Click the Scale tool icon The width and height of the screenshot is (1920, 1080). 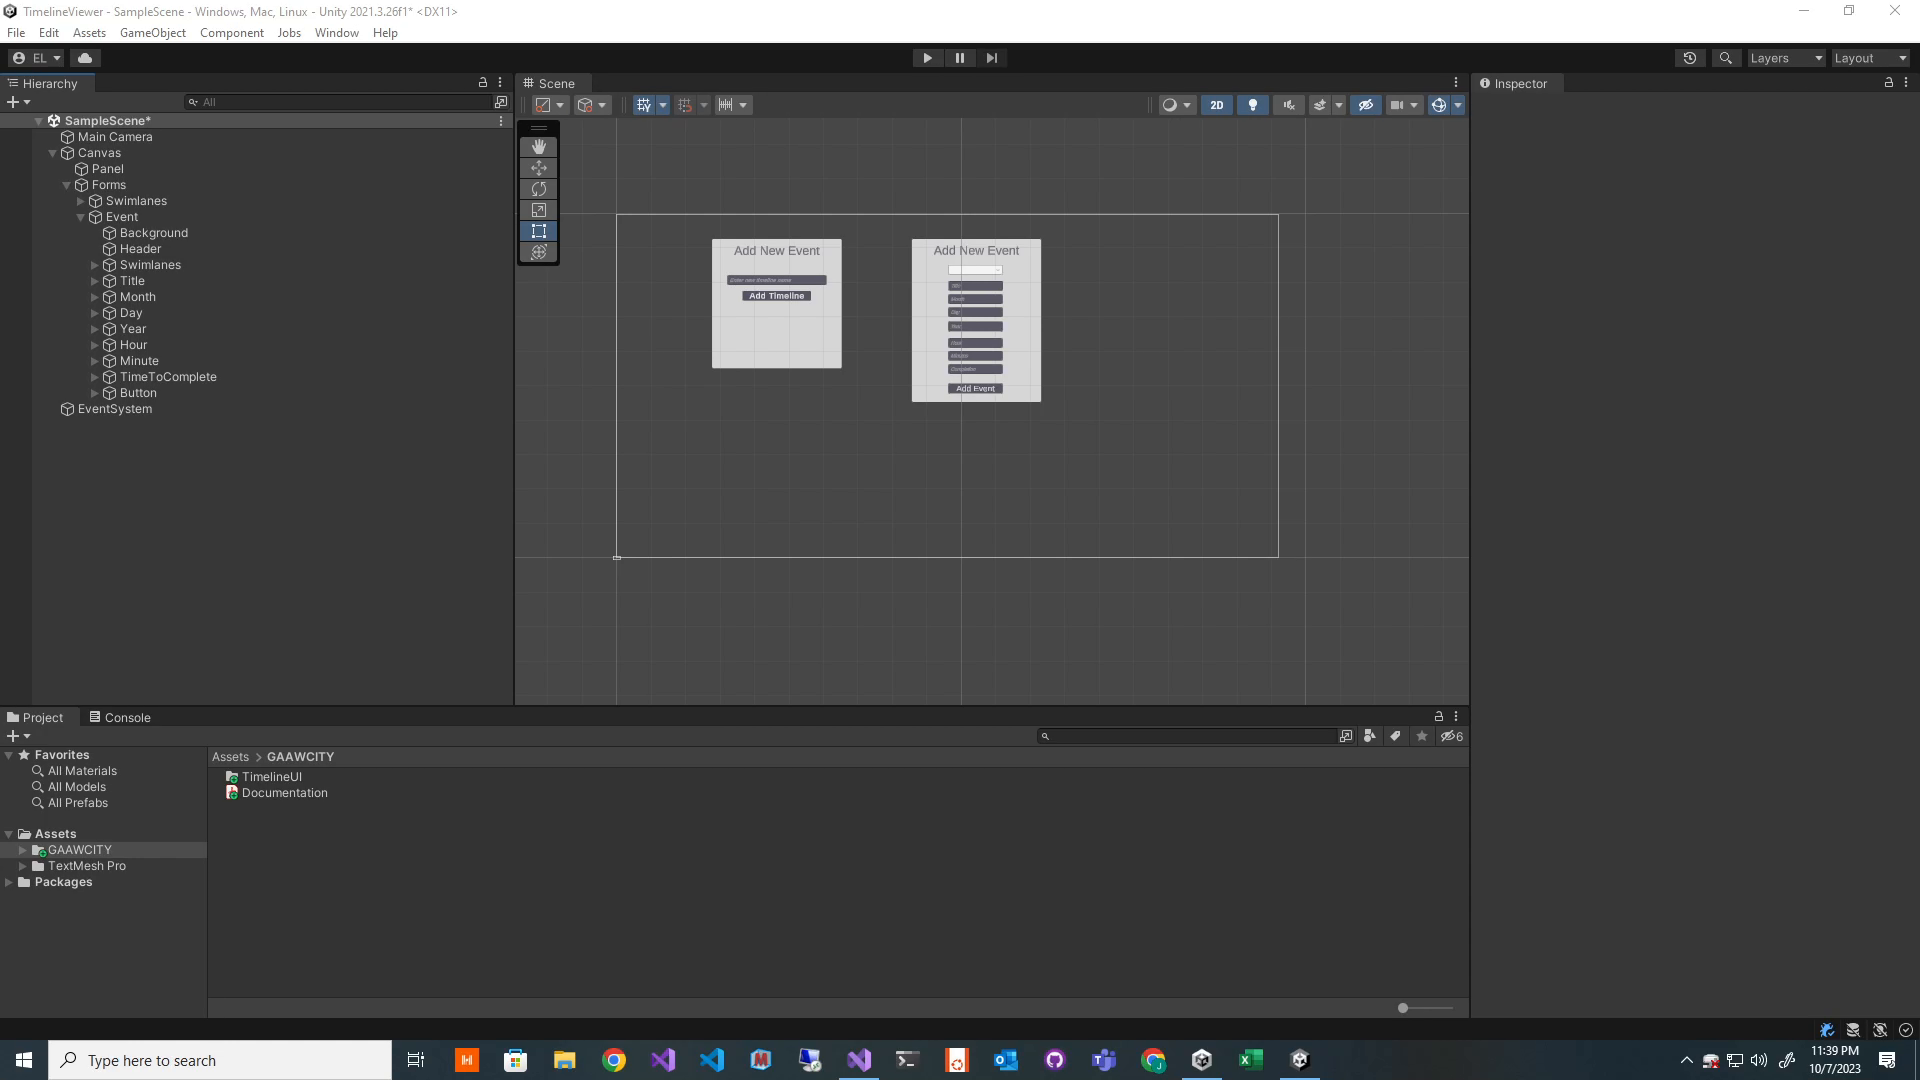point(538,210)
